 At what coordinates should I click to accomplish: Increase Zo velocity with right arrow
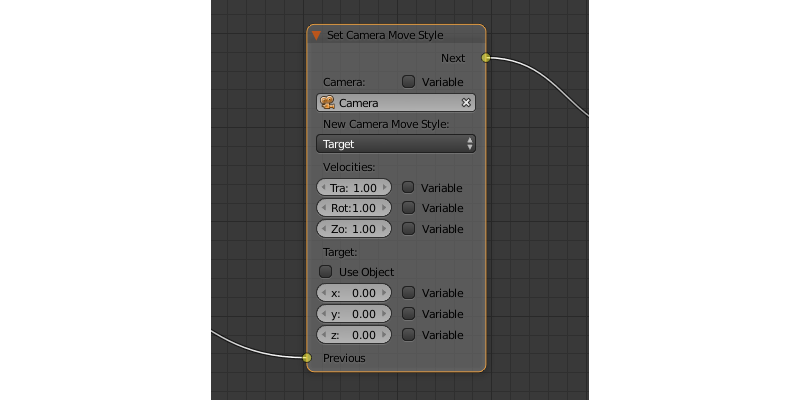385,229
